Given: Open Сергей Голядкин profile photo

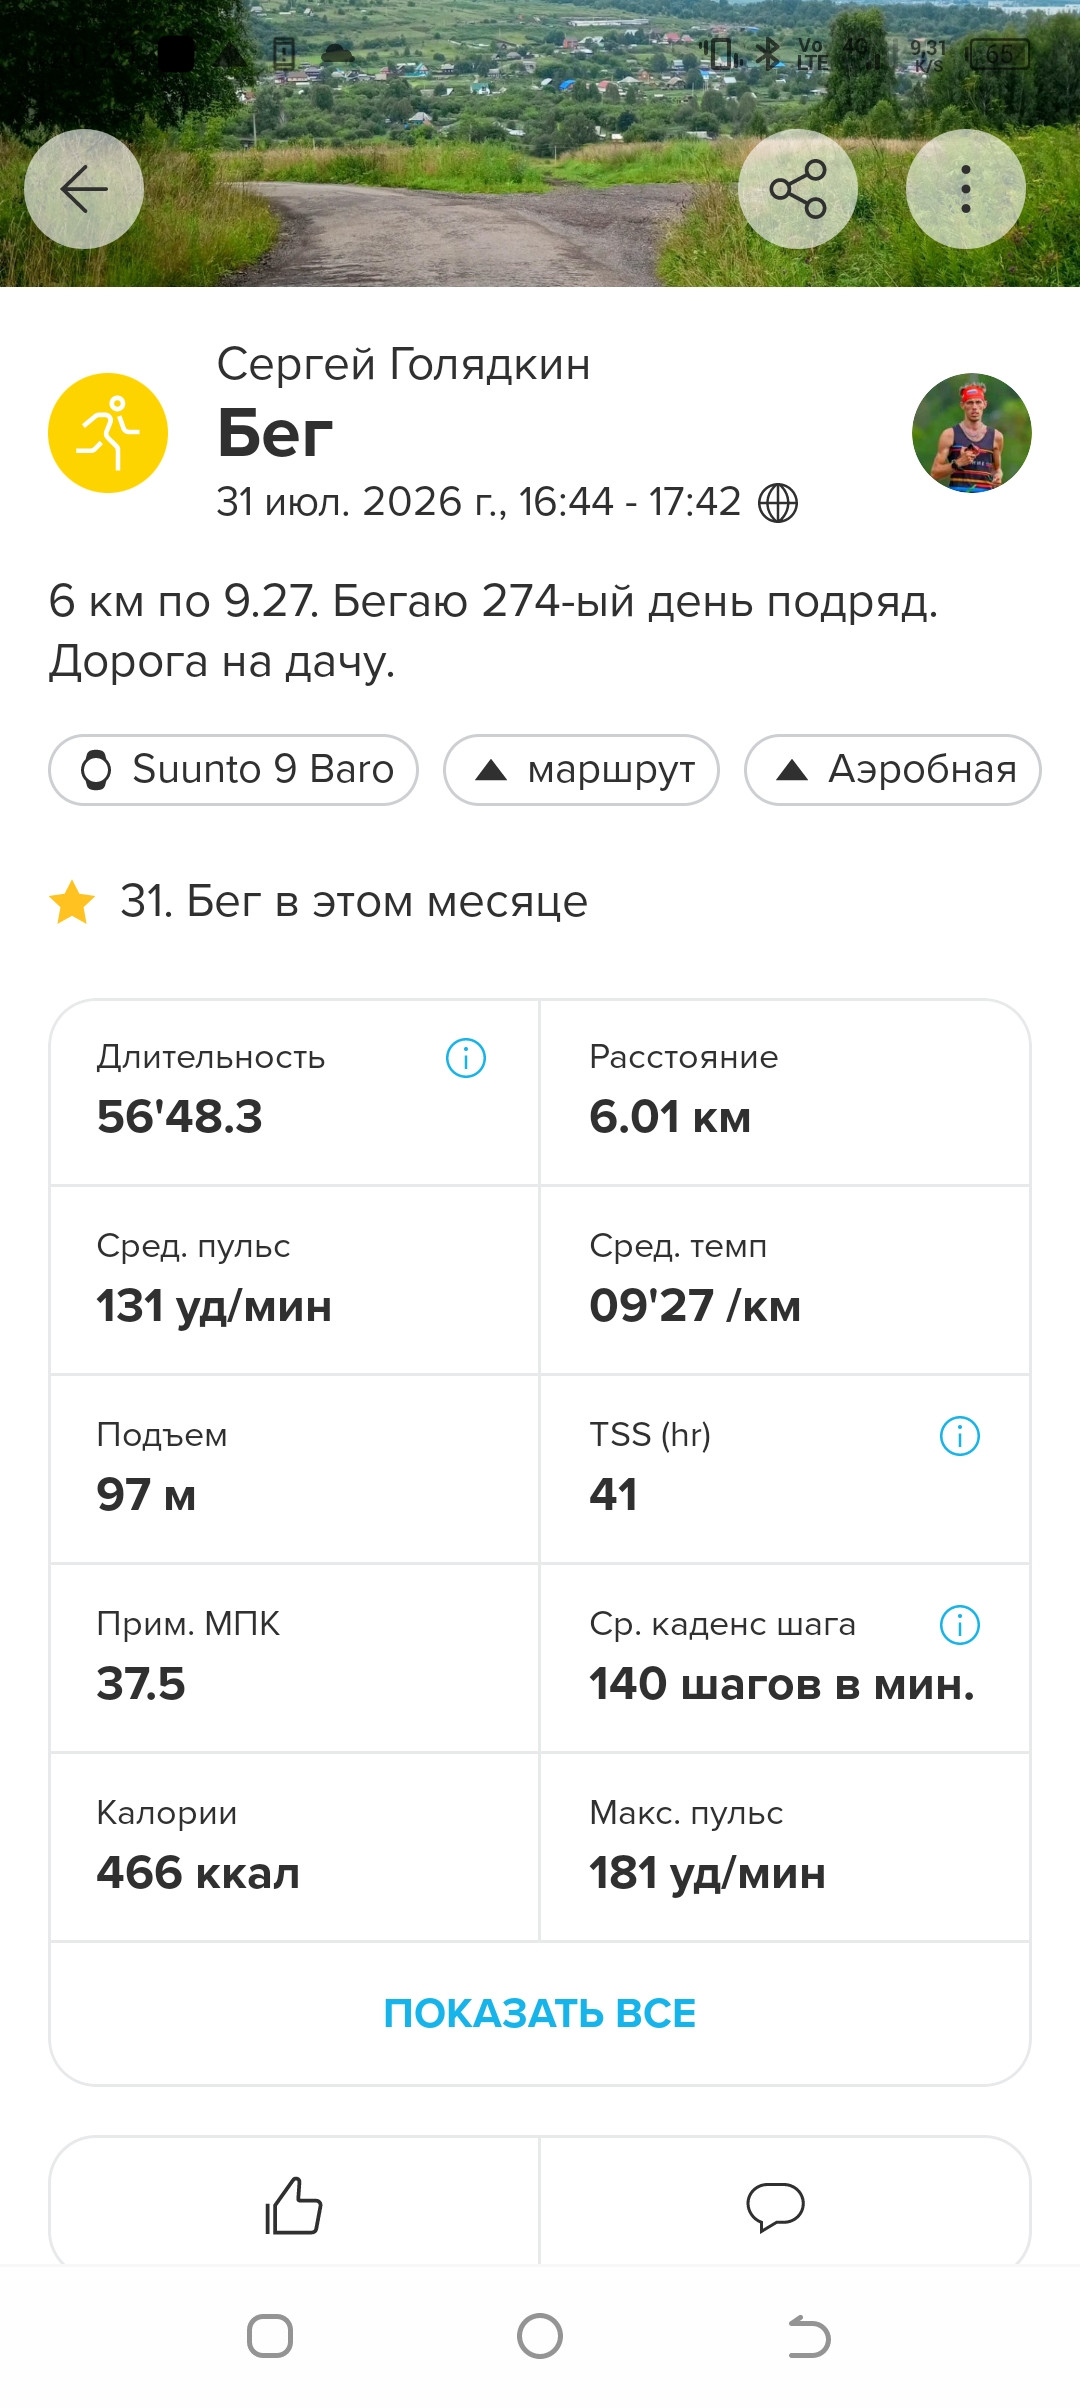Looking at the screenshot, I should pos(972,433).
